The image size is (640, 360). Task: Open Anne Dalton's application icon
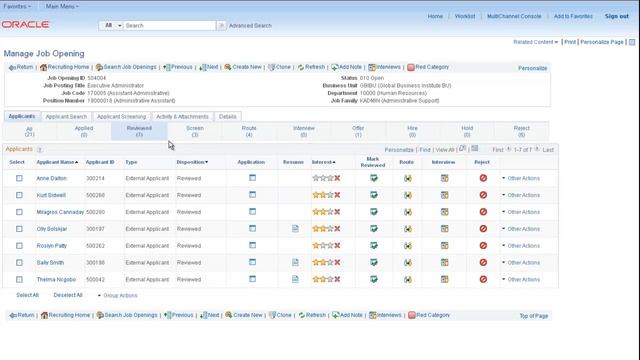pos(252,178)
